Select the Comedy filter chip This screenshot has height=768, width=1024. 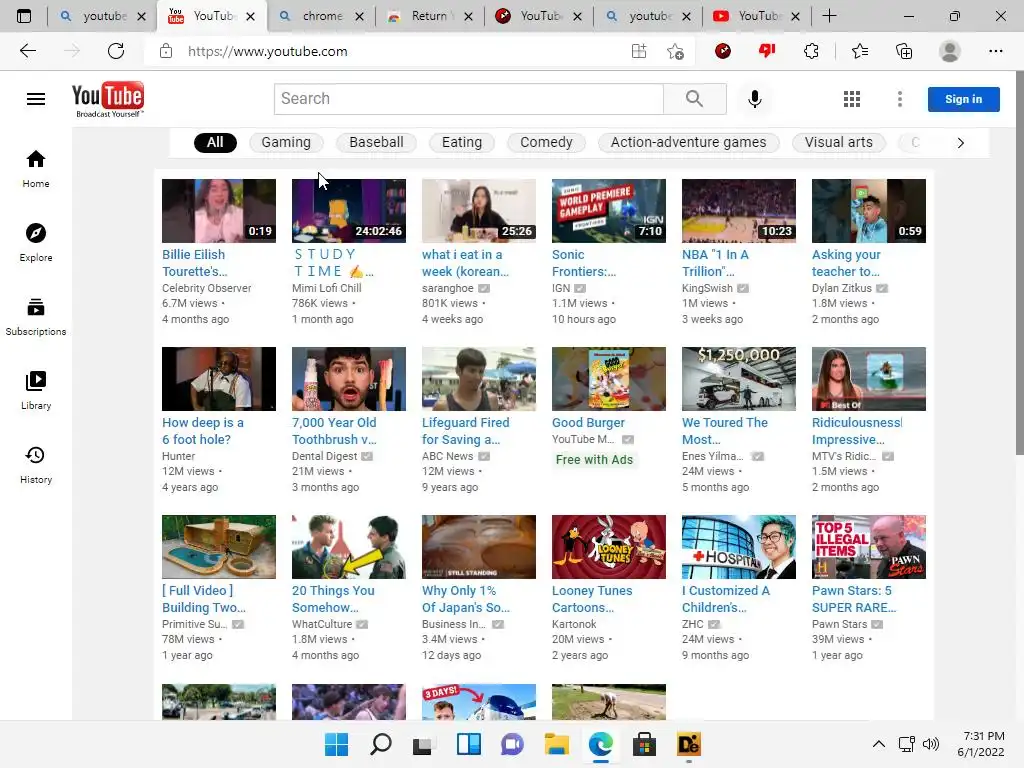(x=546, y=142)
